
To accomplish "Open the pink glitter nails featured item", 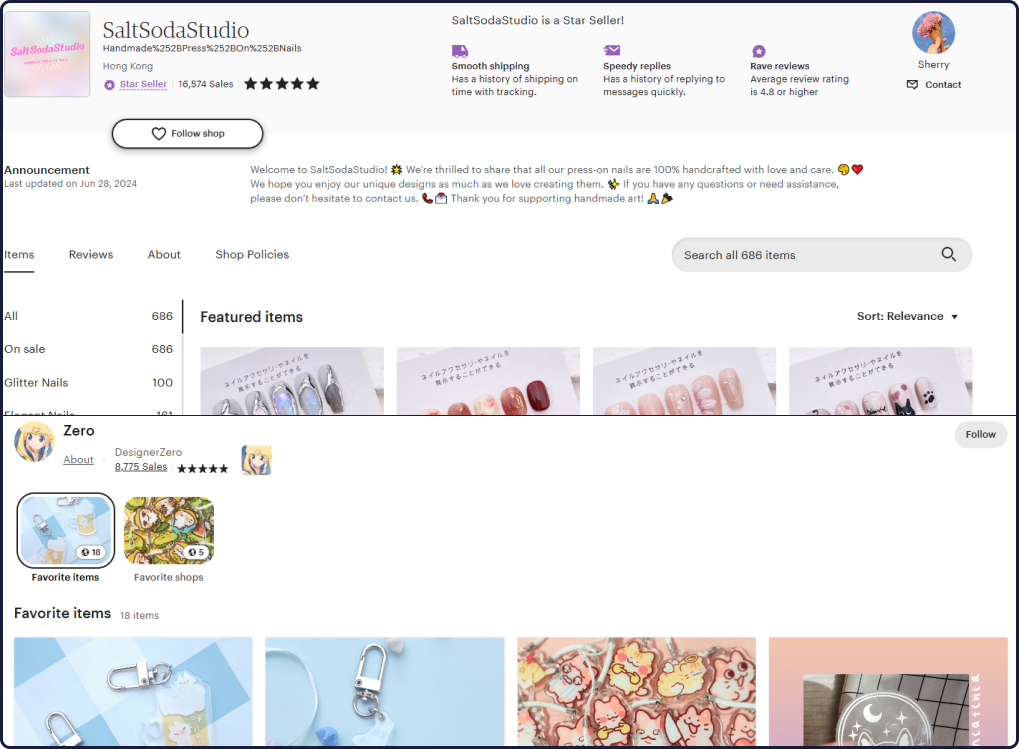I will (x=684, y=381).
